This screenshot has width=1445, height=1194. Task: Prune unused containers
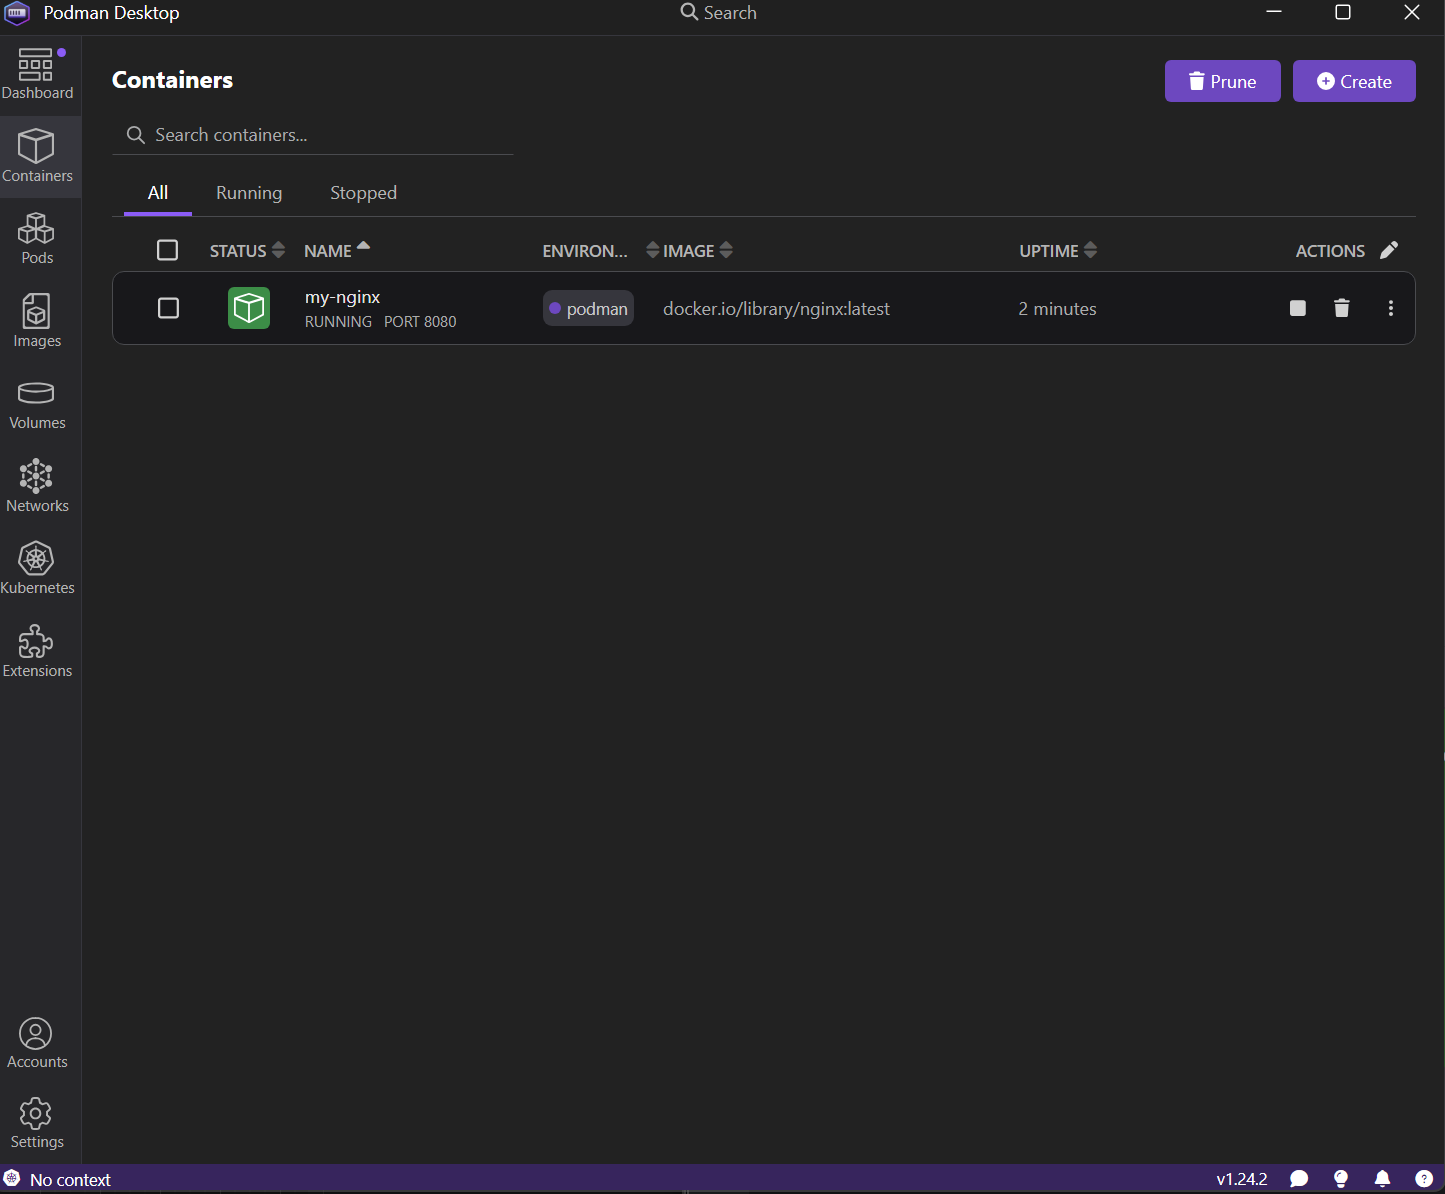coord(1222,81)
